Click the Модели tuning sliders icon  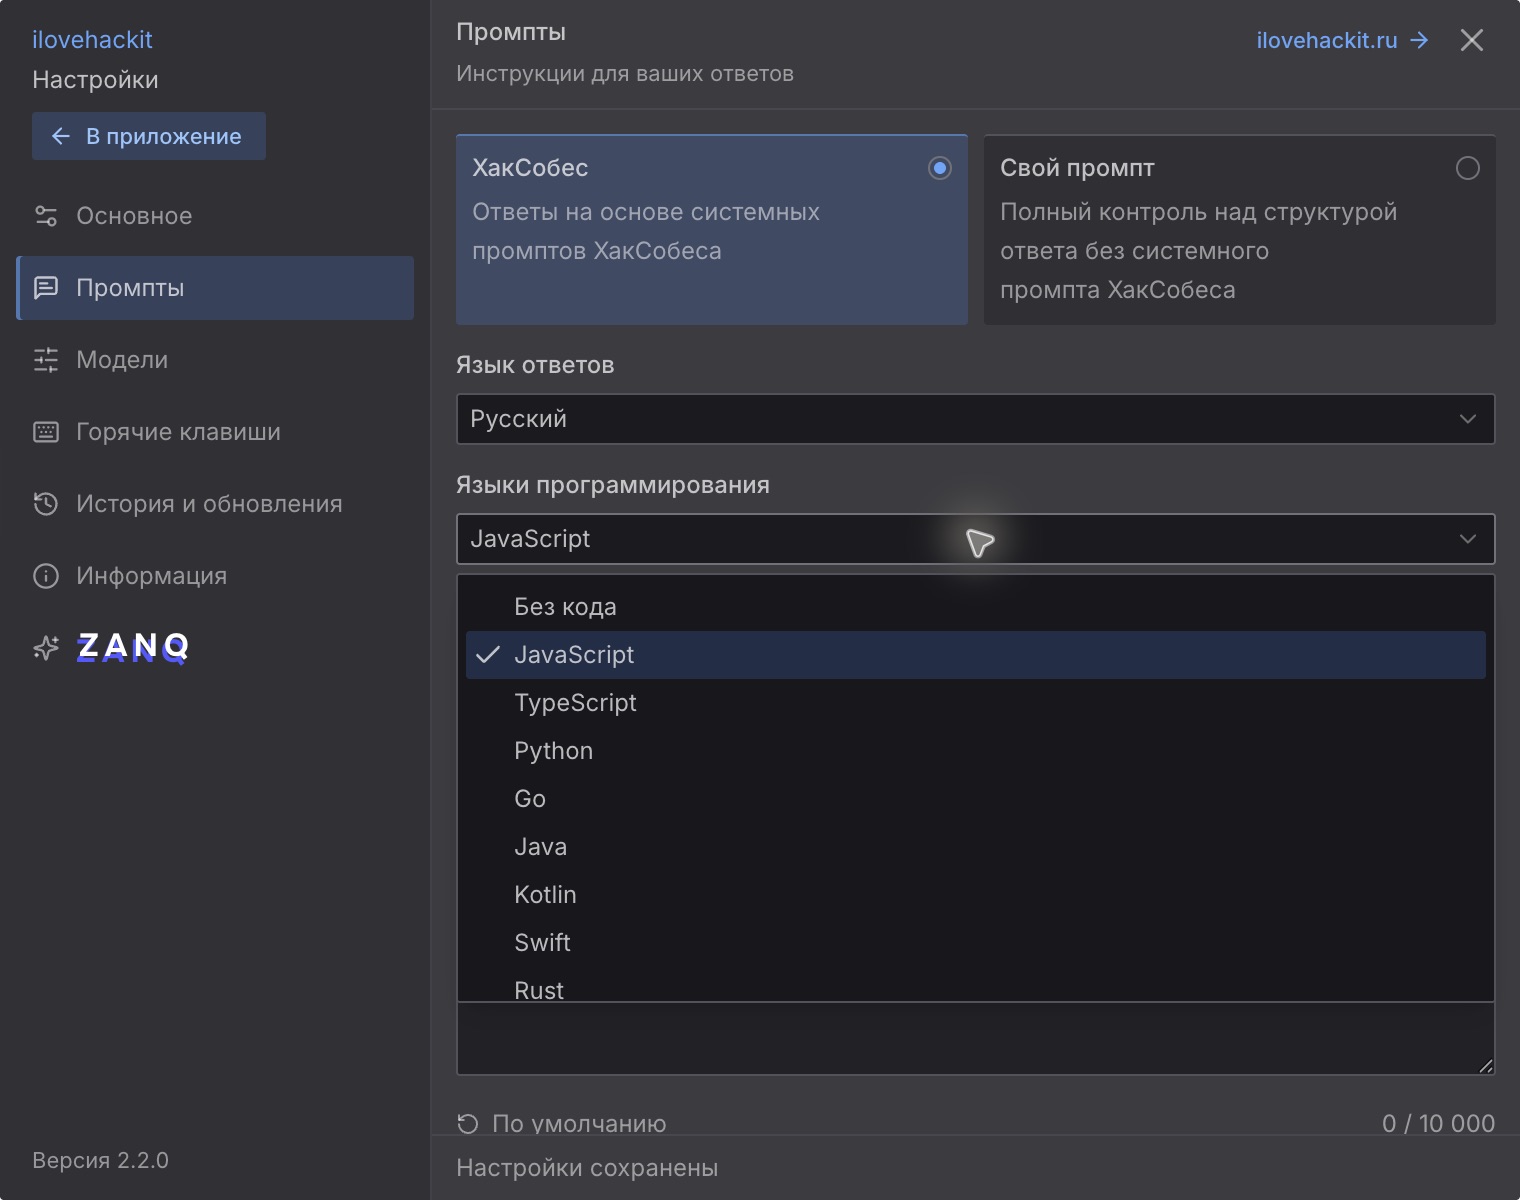tap(46, 360)
